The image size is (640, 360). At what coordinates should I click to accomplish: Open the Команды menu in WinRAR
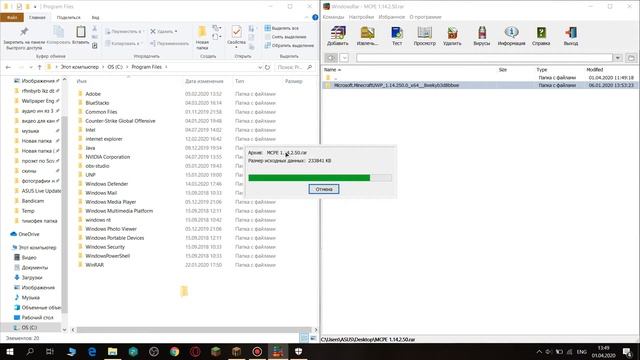(x=333, y=17)
